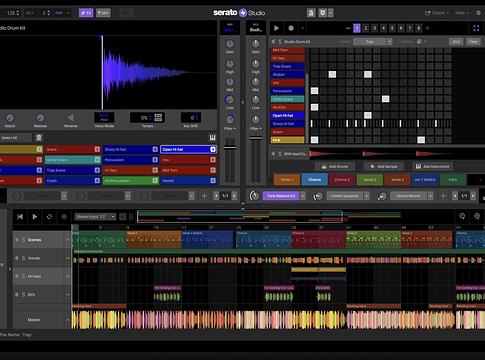Click the scene record button
485x360 pixels.
291,28
